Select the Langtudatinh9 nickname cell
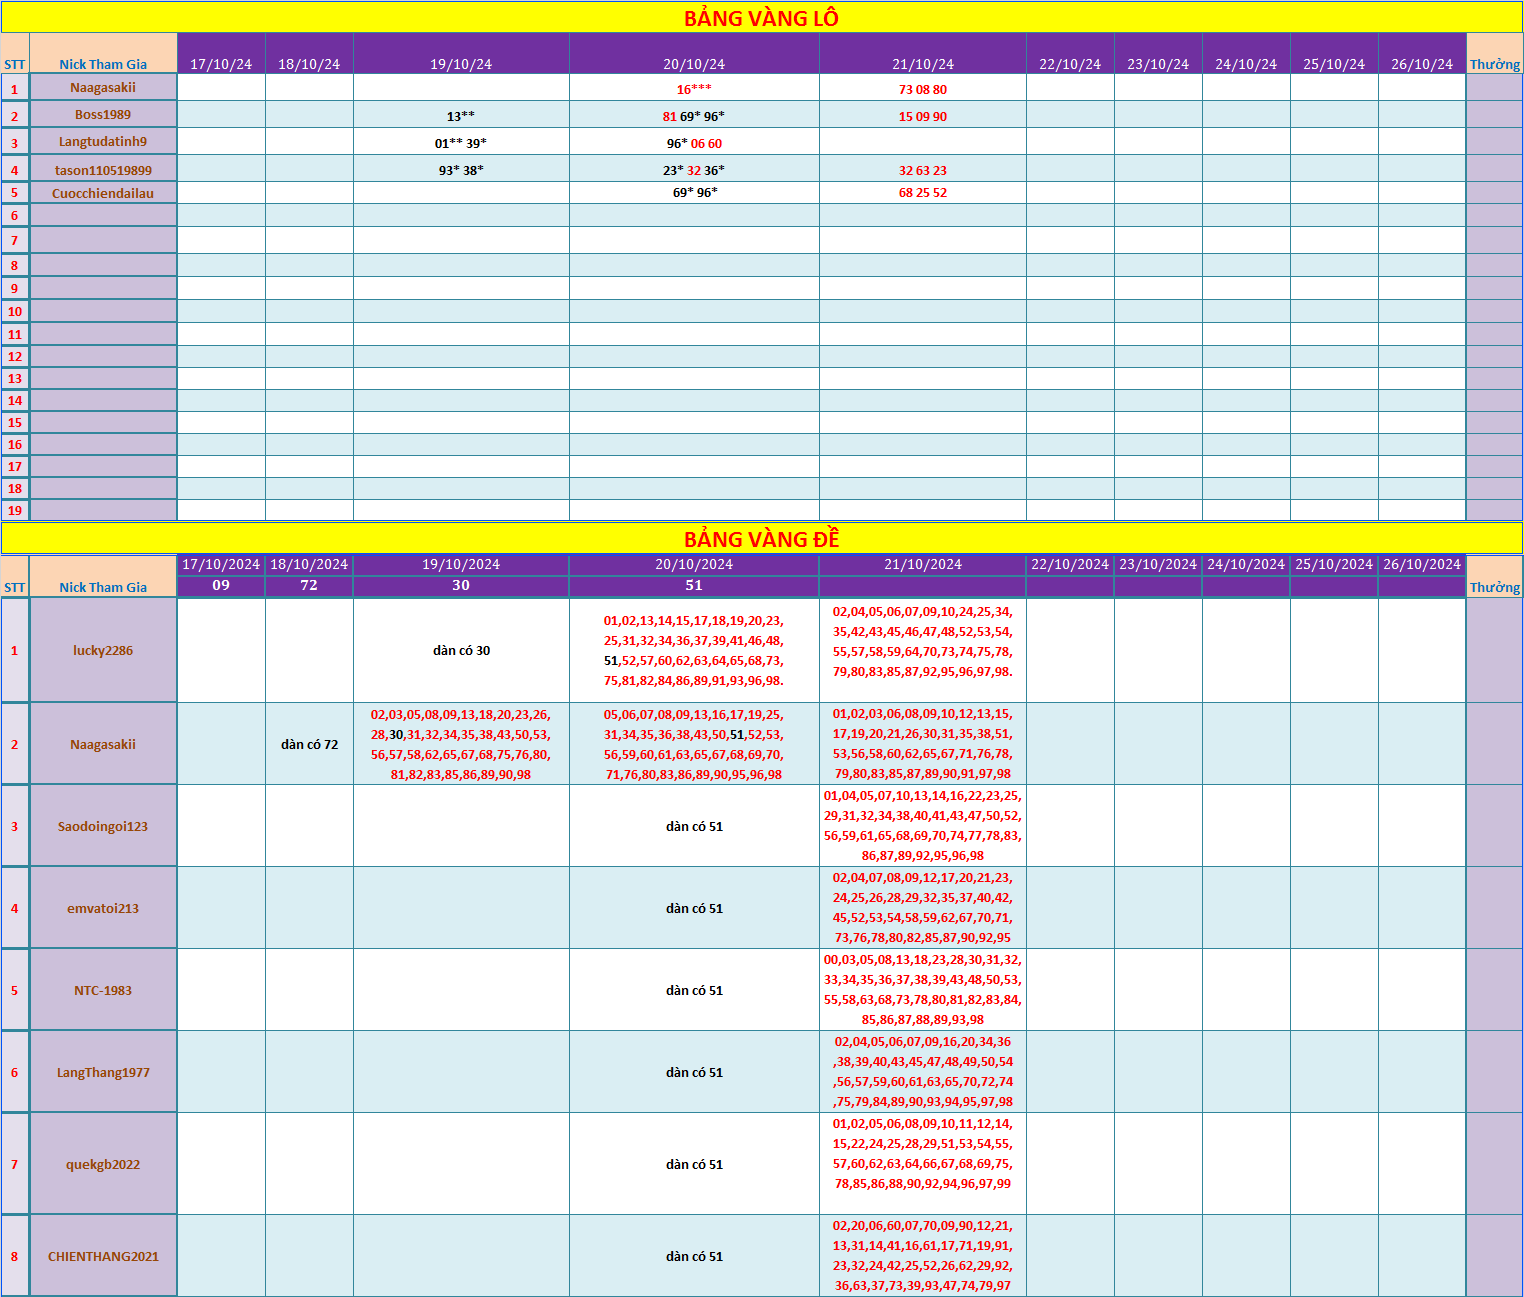The image size is (1524, 1297). click(x=103, y=142)
